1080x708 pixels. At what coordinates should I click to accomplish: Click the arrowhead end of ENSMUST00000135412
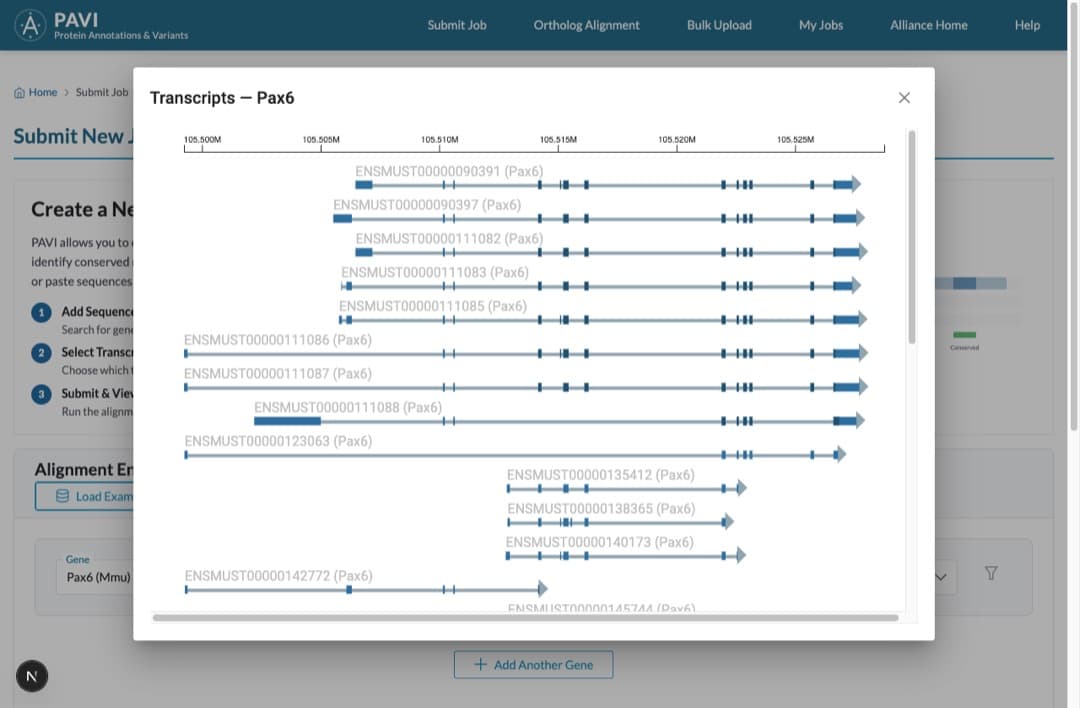point(742,488)
